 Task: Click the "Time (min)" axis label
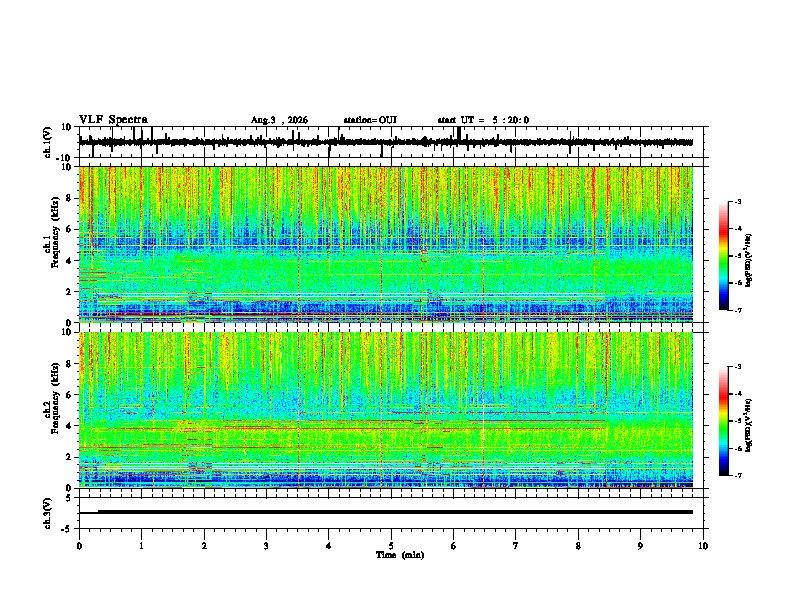pos(400,555)
